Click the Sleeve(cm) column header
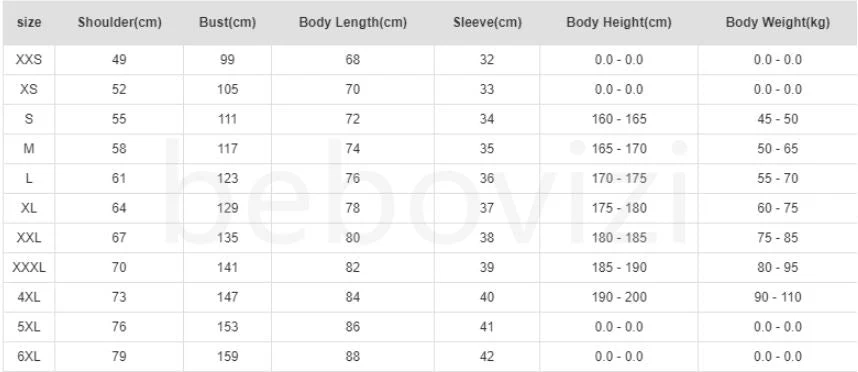This screenshot has width=858, height=372. coord(487,23)
